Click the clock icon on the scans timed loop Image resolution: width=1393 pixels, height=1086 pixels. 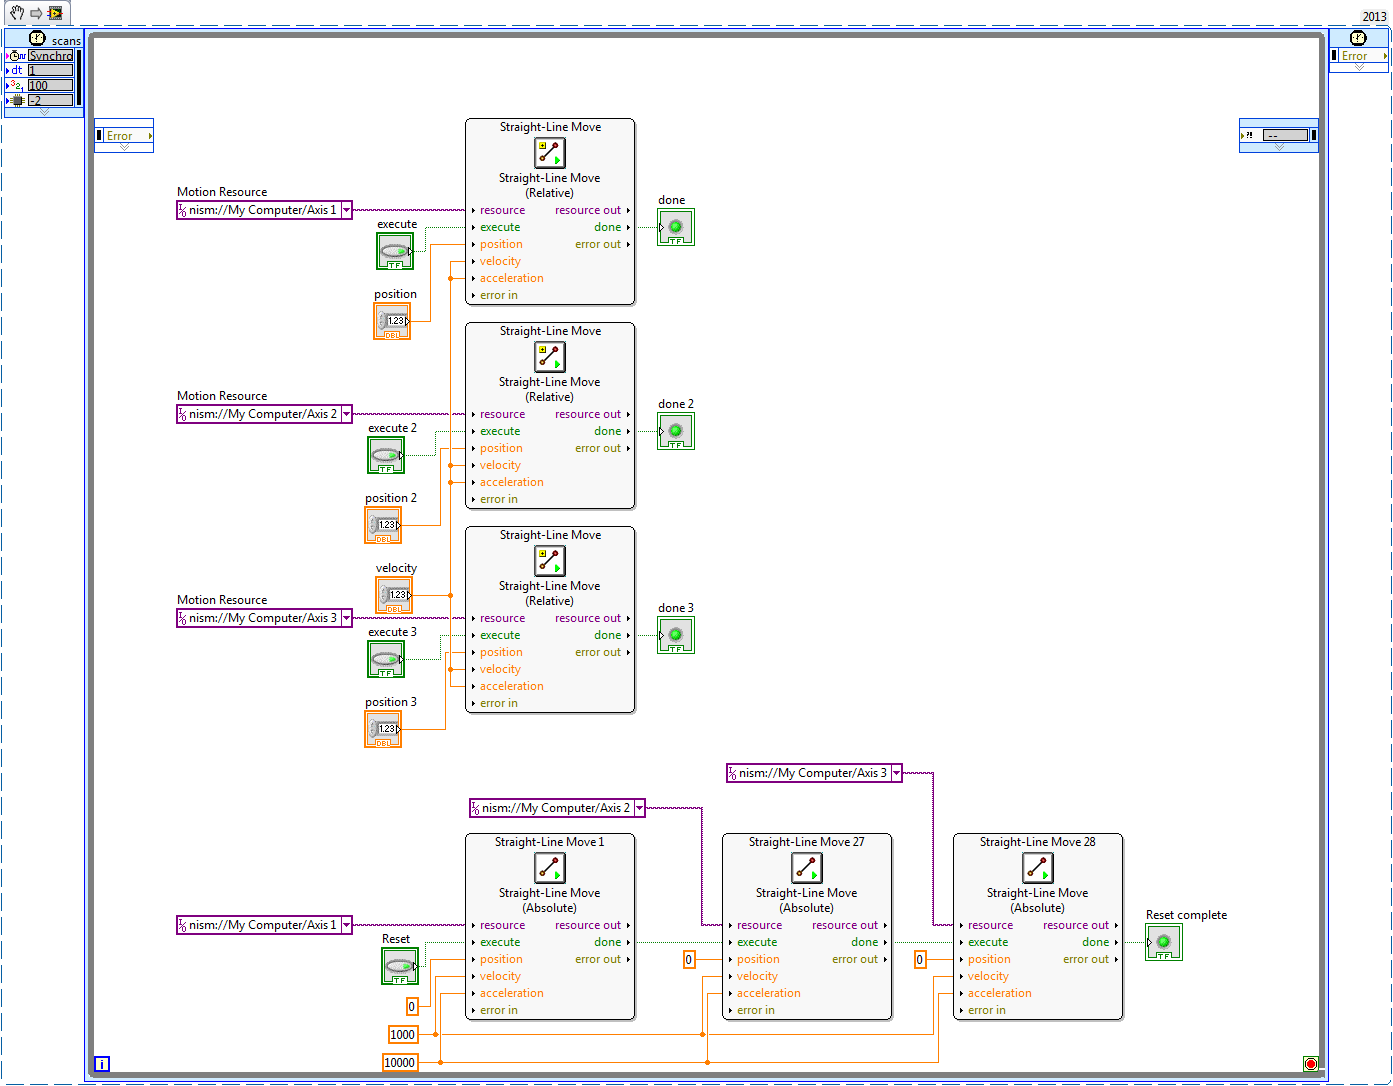click(38, 38)
